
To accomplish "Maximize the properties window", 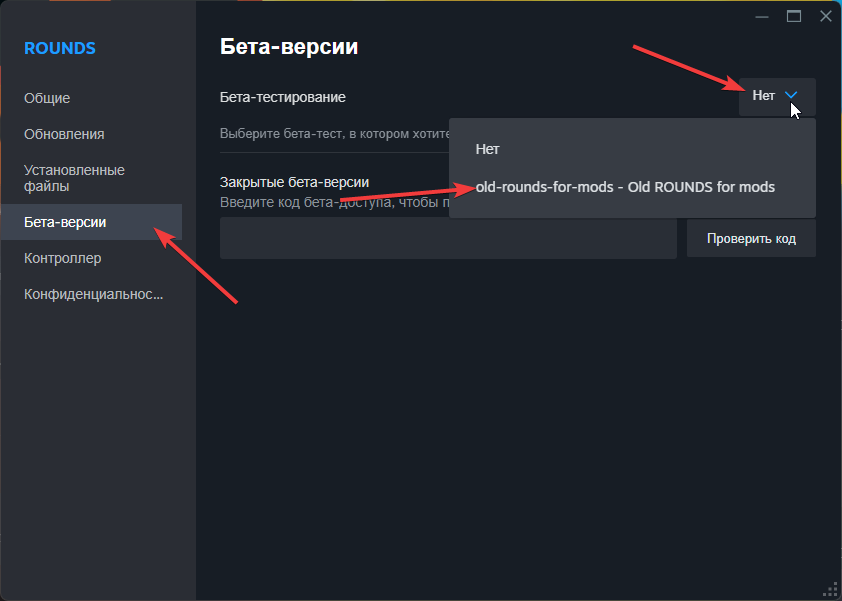I will point(794,17).
